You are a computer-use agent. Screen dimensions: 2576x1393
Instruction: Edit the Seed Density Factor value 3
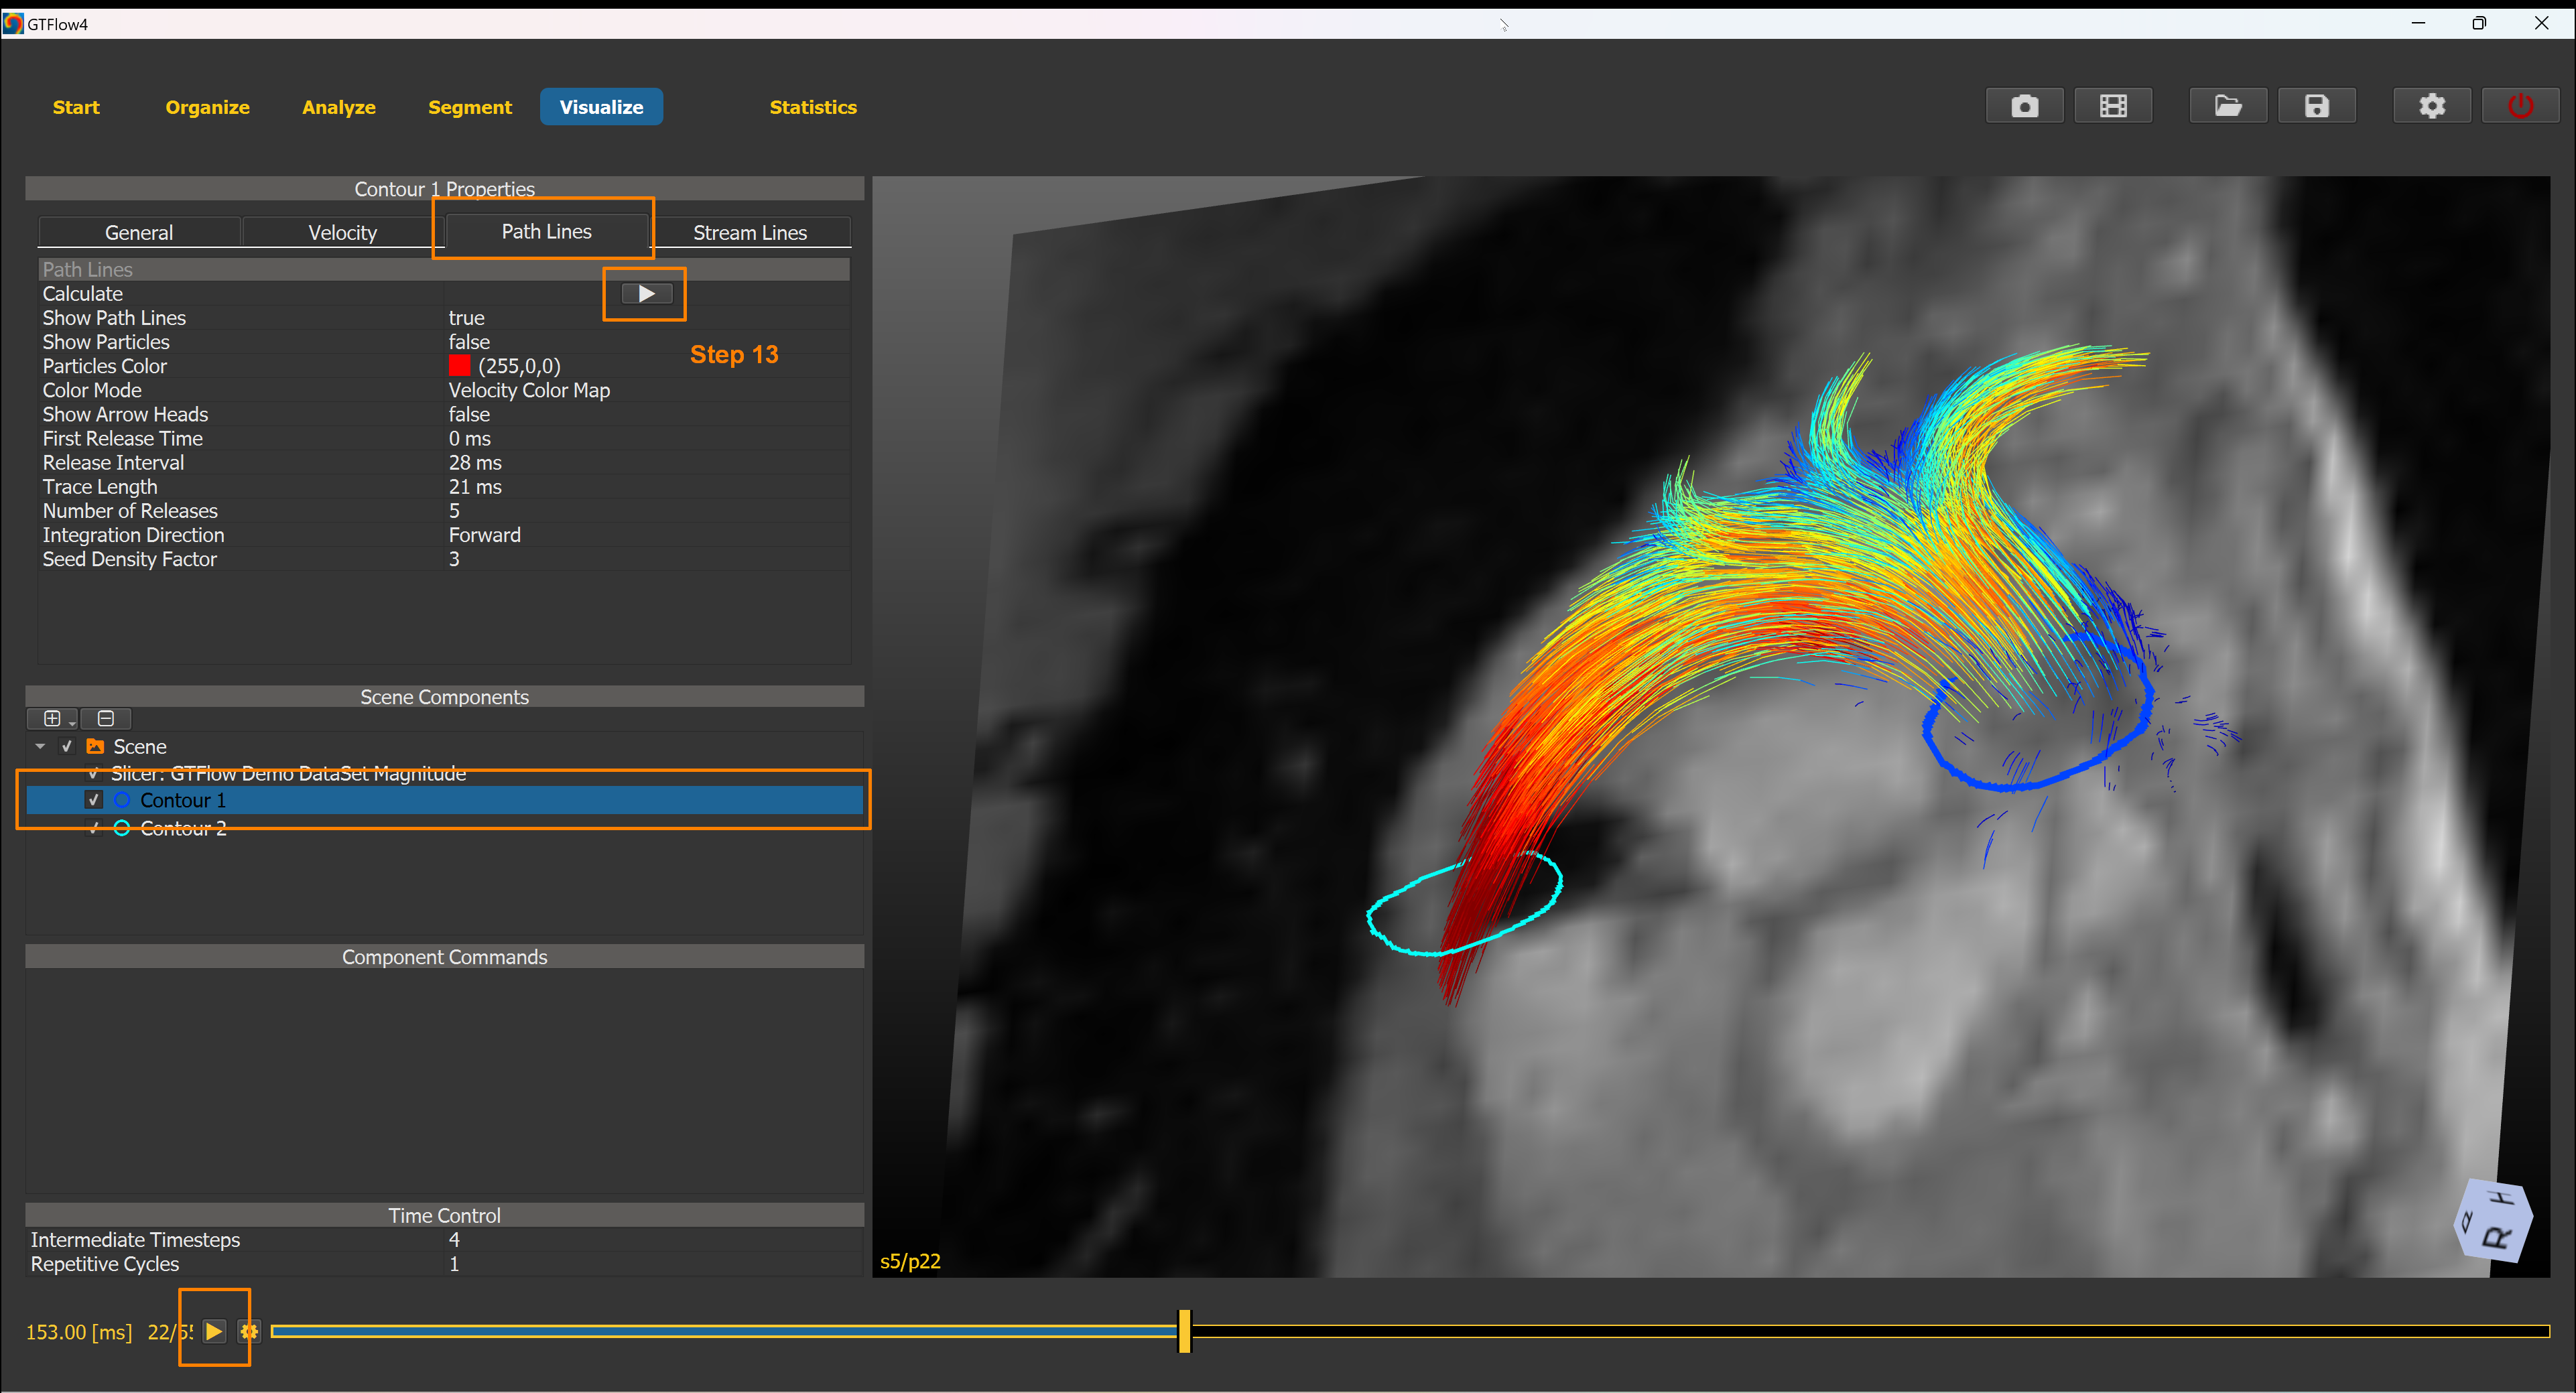click(x=646, y=559)
